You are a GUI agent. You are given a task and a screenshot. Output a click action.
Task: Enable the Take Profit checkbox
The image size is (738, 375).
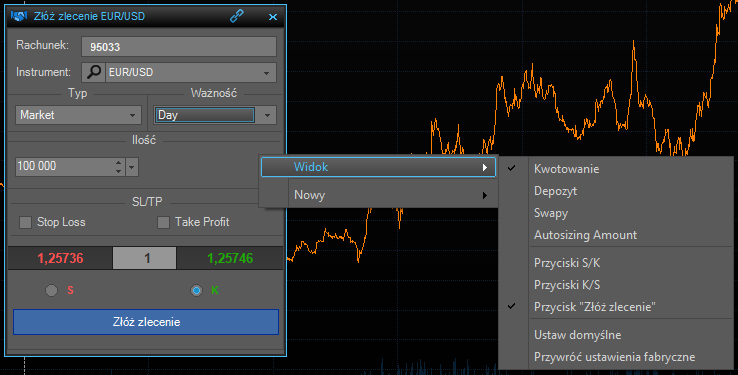[163, 222]
